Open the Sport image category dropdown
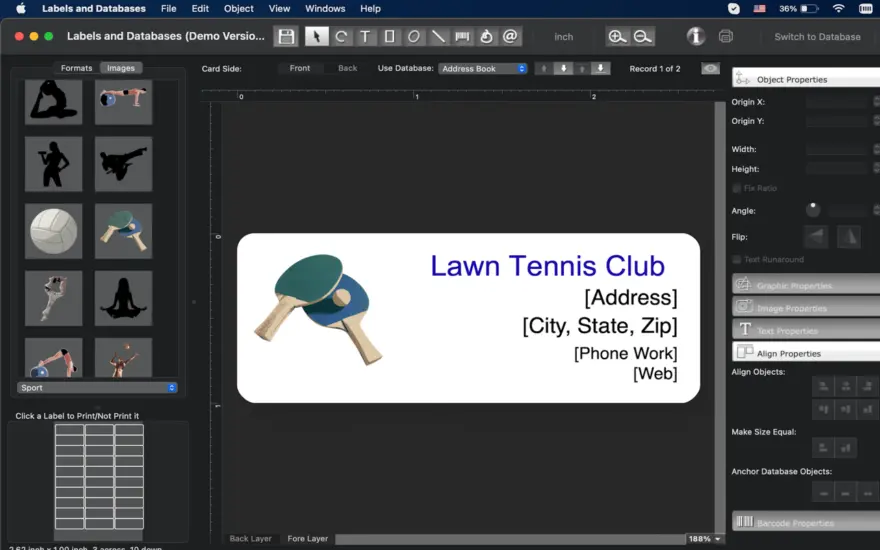The image size is (880, 550). [x=97, y=388]
